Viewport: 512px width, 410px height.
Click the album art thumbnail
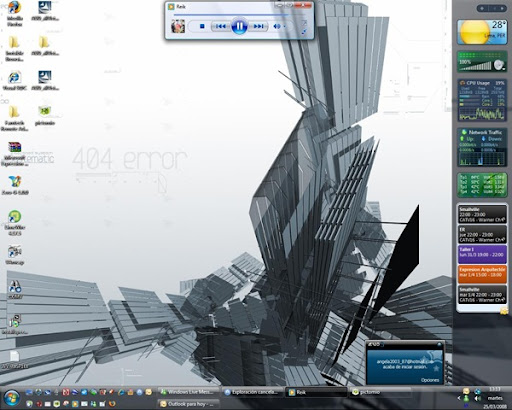(178, 26)
